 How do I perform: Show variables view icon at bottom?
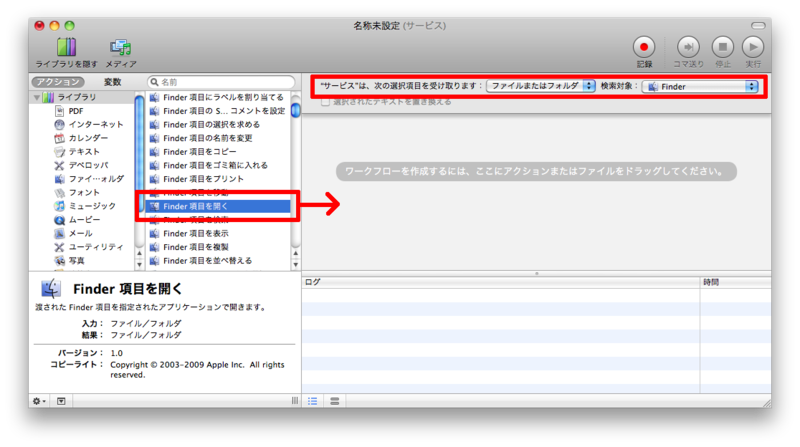click(x=335, y=401)
